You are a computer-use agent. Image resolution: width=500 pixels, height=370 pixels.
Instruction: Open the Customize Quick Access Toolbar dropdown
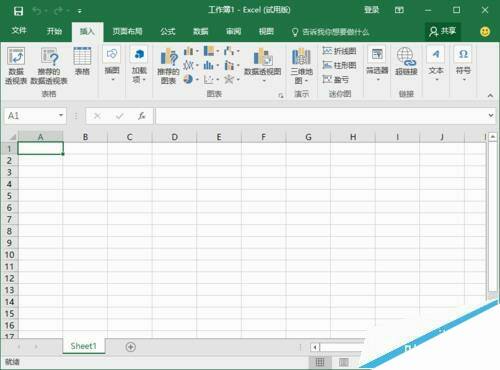[80, 11]
